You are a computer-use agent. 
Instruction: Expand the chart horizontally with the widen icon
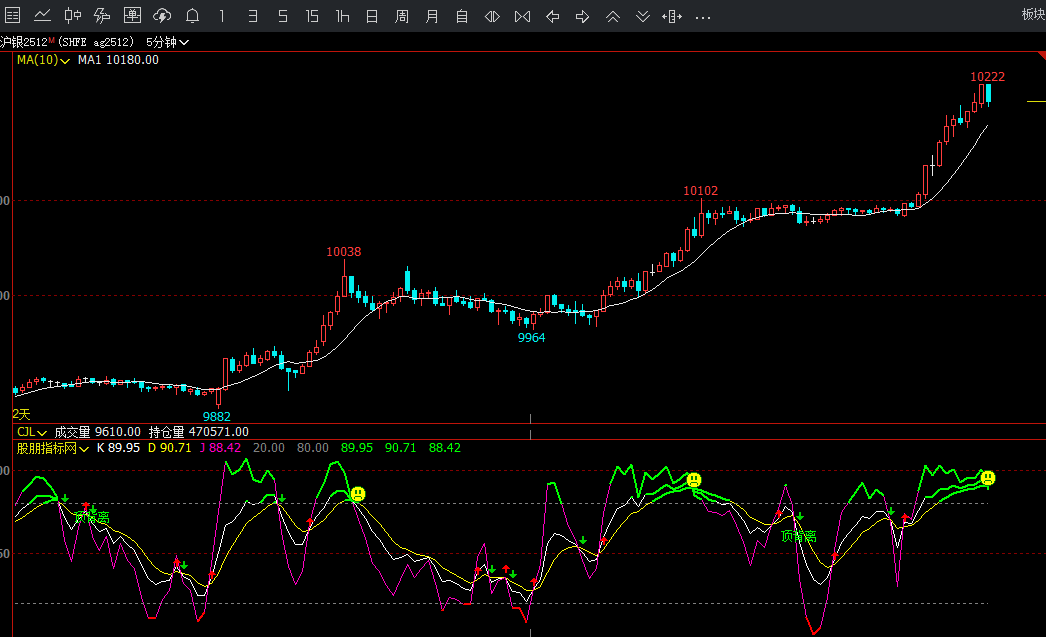[x=492, y=16]
